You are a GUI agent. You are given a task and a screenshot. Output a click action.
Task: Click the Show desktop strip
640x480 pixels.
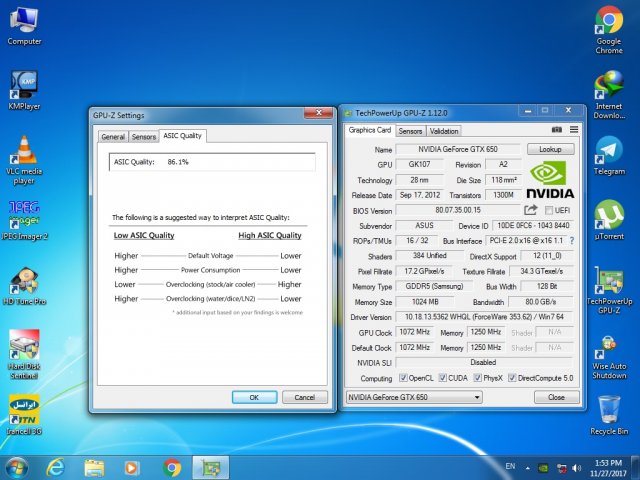[637, 468]
